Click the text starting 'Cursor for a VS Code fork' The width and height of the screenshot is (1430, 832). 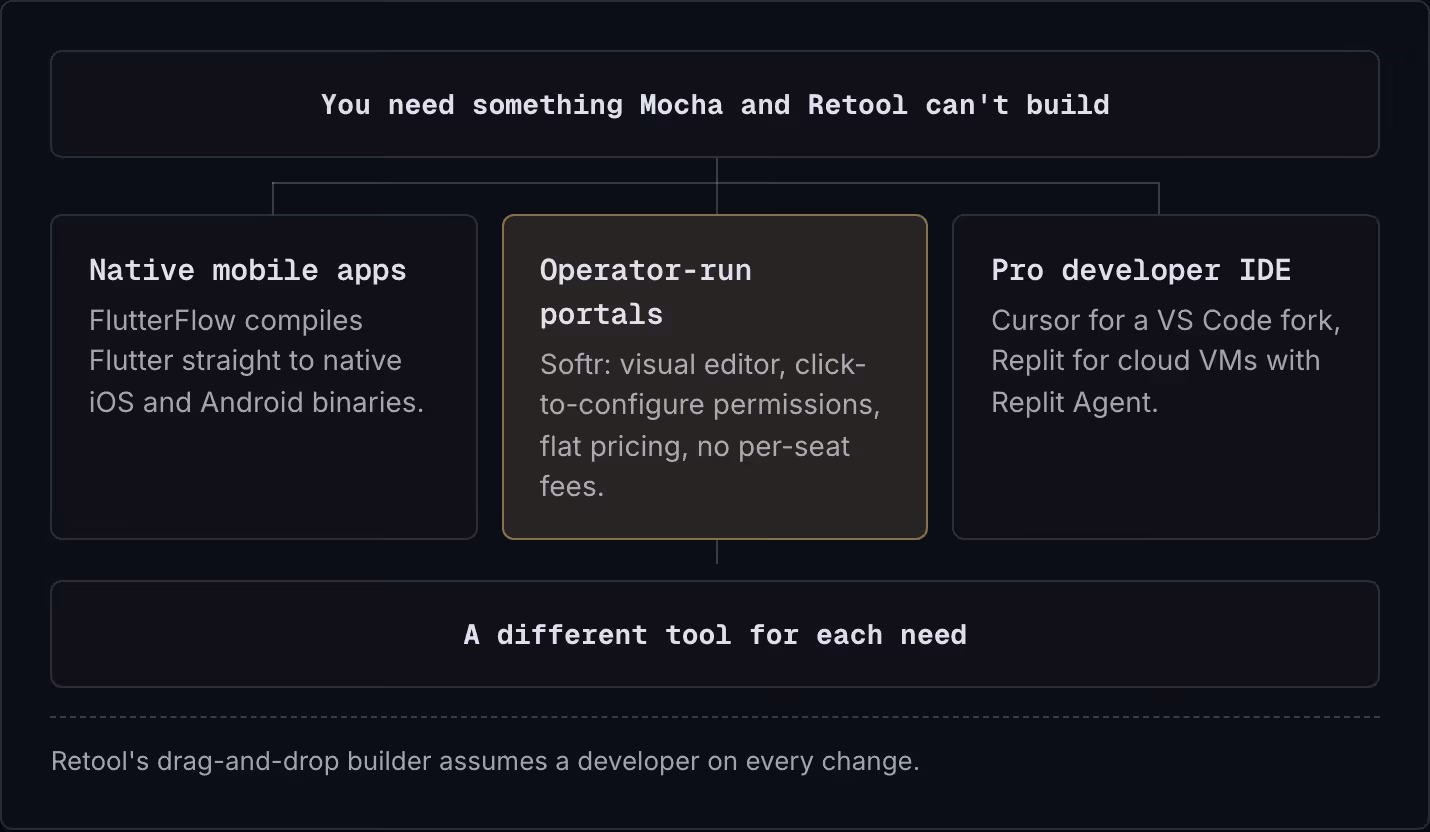tap(1166, 361)
